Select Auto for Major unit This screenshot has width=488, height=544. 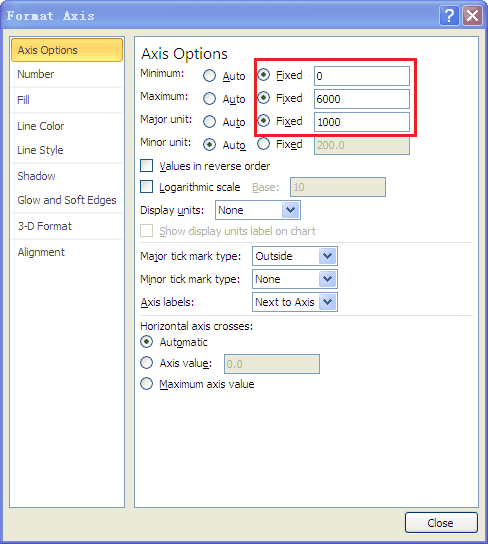click(x=209, y=122)
